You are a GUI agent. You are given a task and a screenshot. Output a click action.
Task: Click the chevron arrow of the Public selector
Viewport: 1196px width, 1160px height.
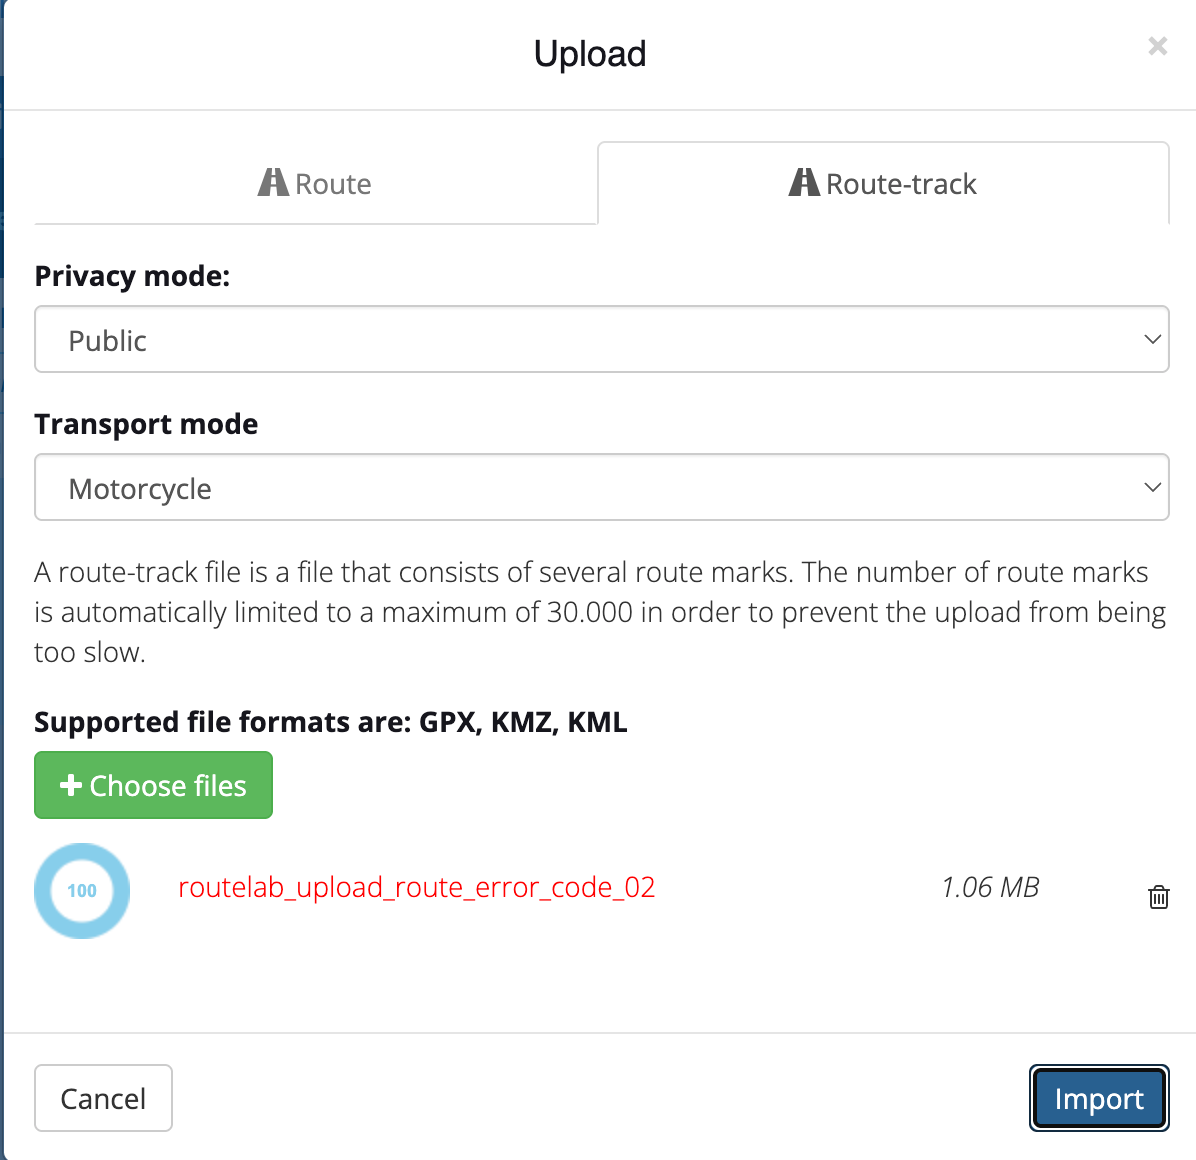click(1152, 340)
